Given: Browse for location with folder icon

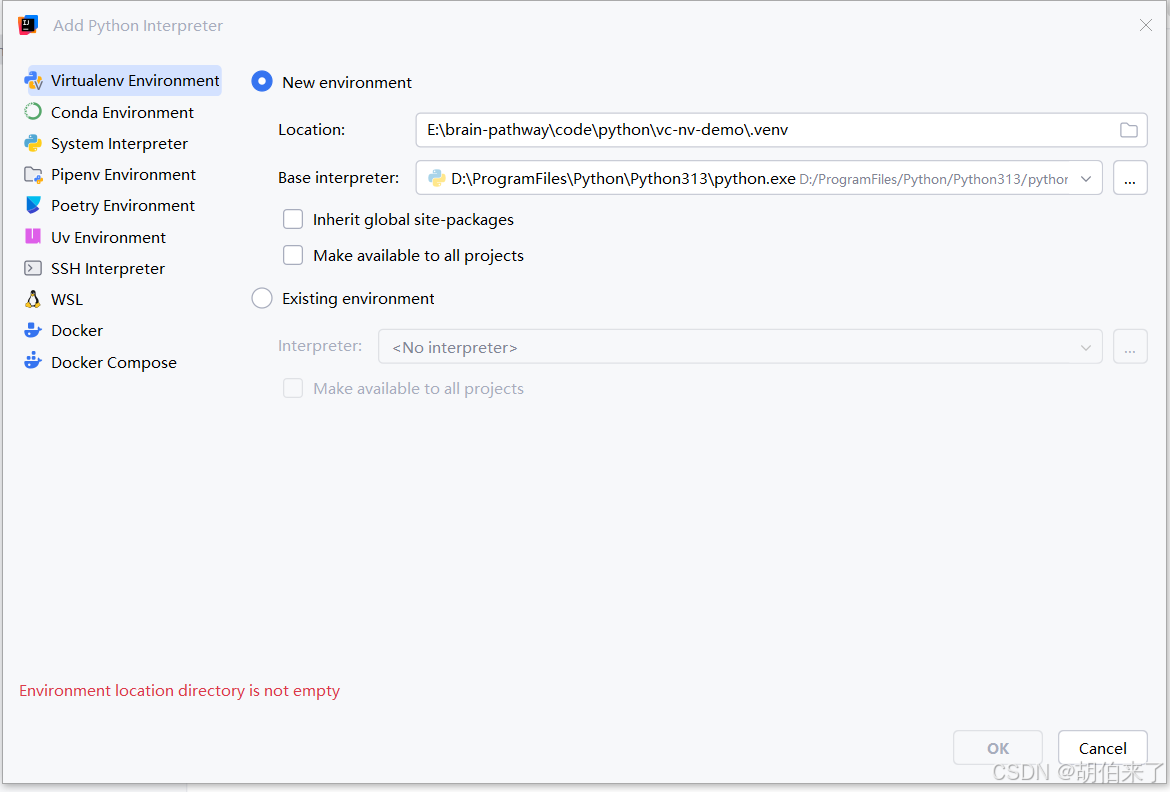Looking at the screenshot, I should point(1128,130).
